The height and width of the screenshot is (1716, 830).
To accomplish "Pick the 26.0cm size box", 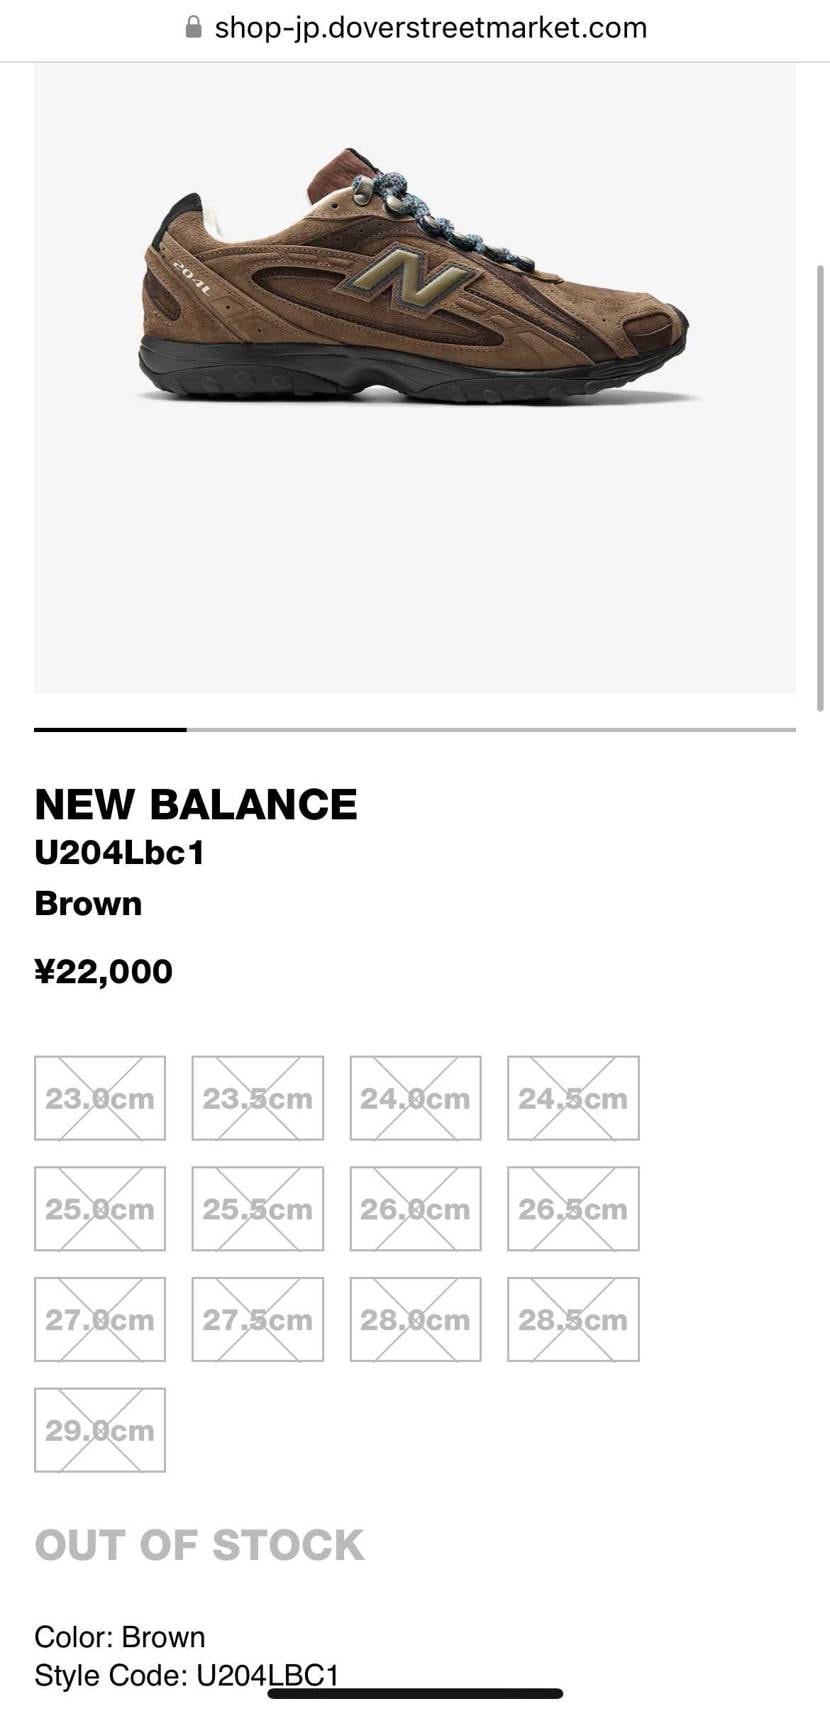I will [415, 1208].
